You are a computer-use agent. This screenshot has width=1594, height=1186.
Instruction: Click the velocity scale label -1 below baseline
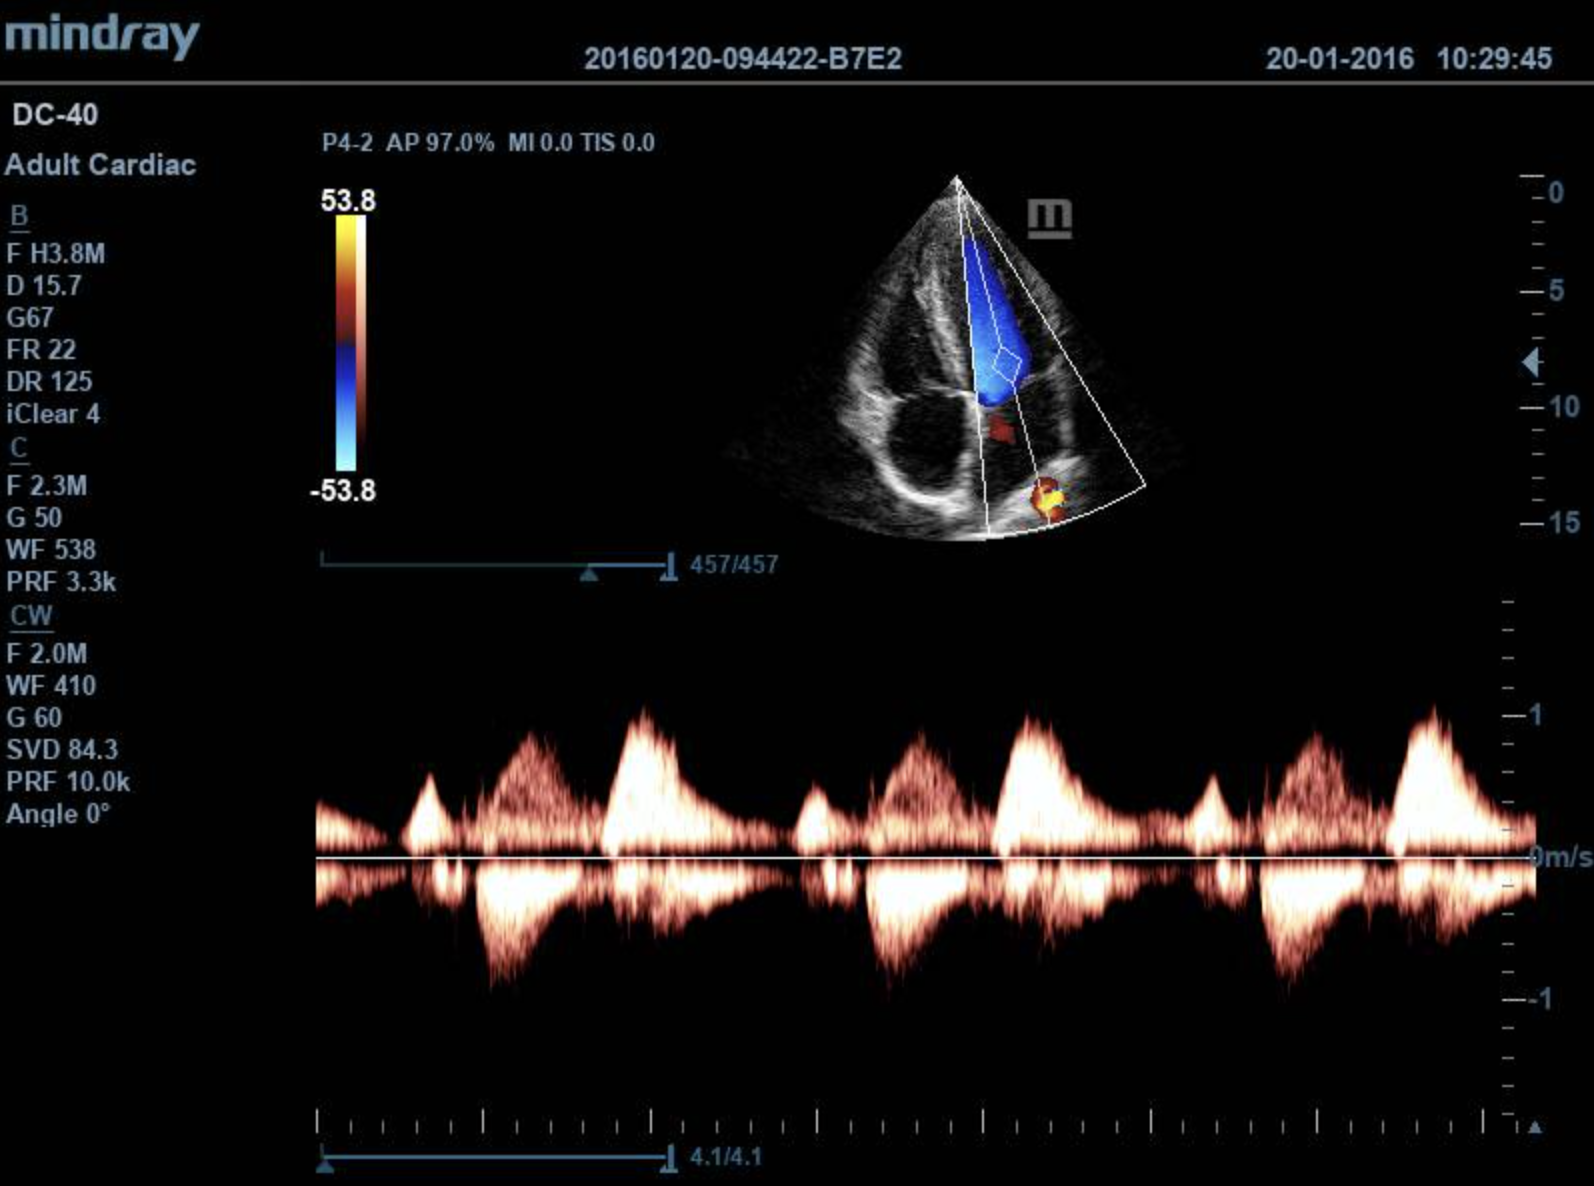[x=1539, y=998]
